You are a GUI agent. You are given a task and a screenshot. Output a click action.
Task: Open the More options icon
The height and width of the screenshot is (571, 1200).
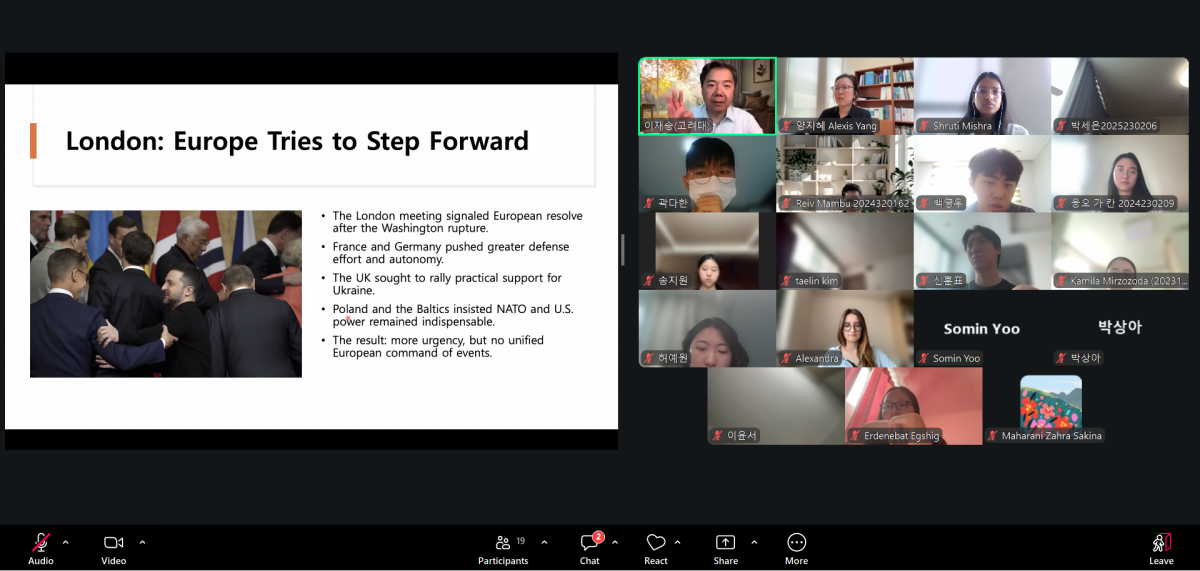pyautogui.click(x=797, y=542)
